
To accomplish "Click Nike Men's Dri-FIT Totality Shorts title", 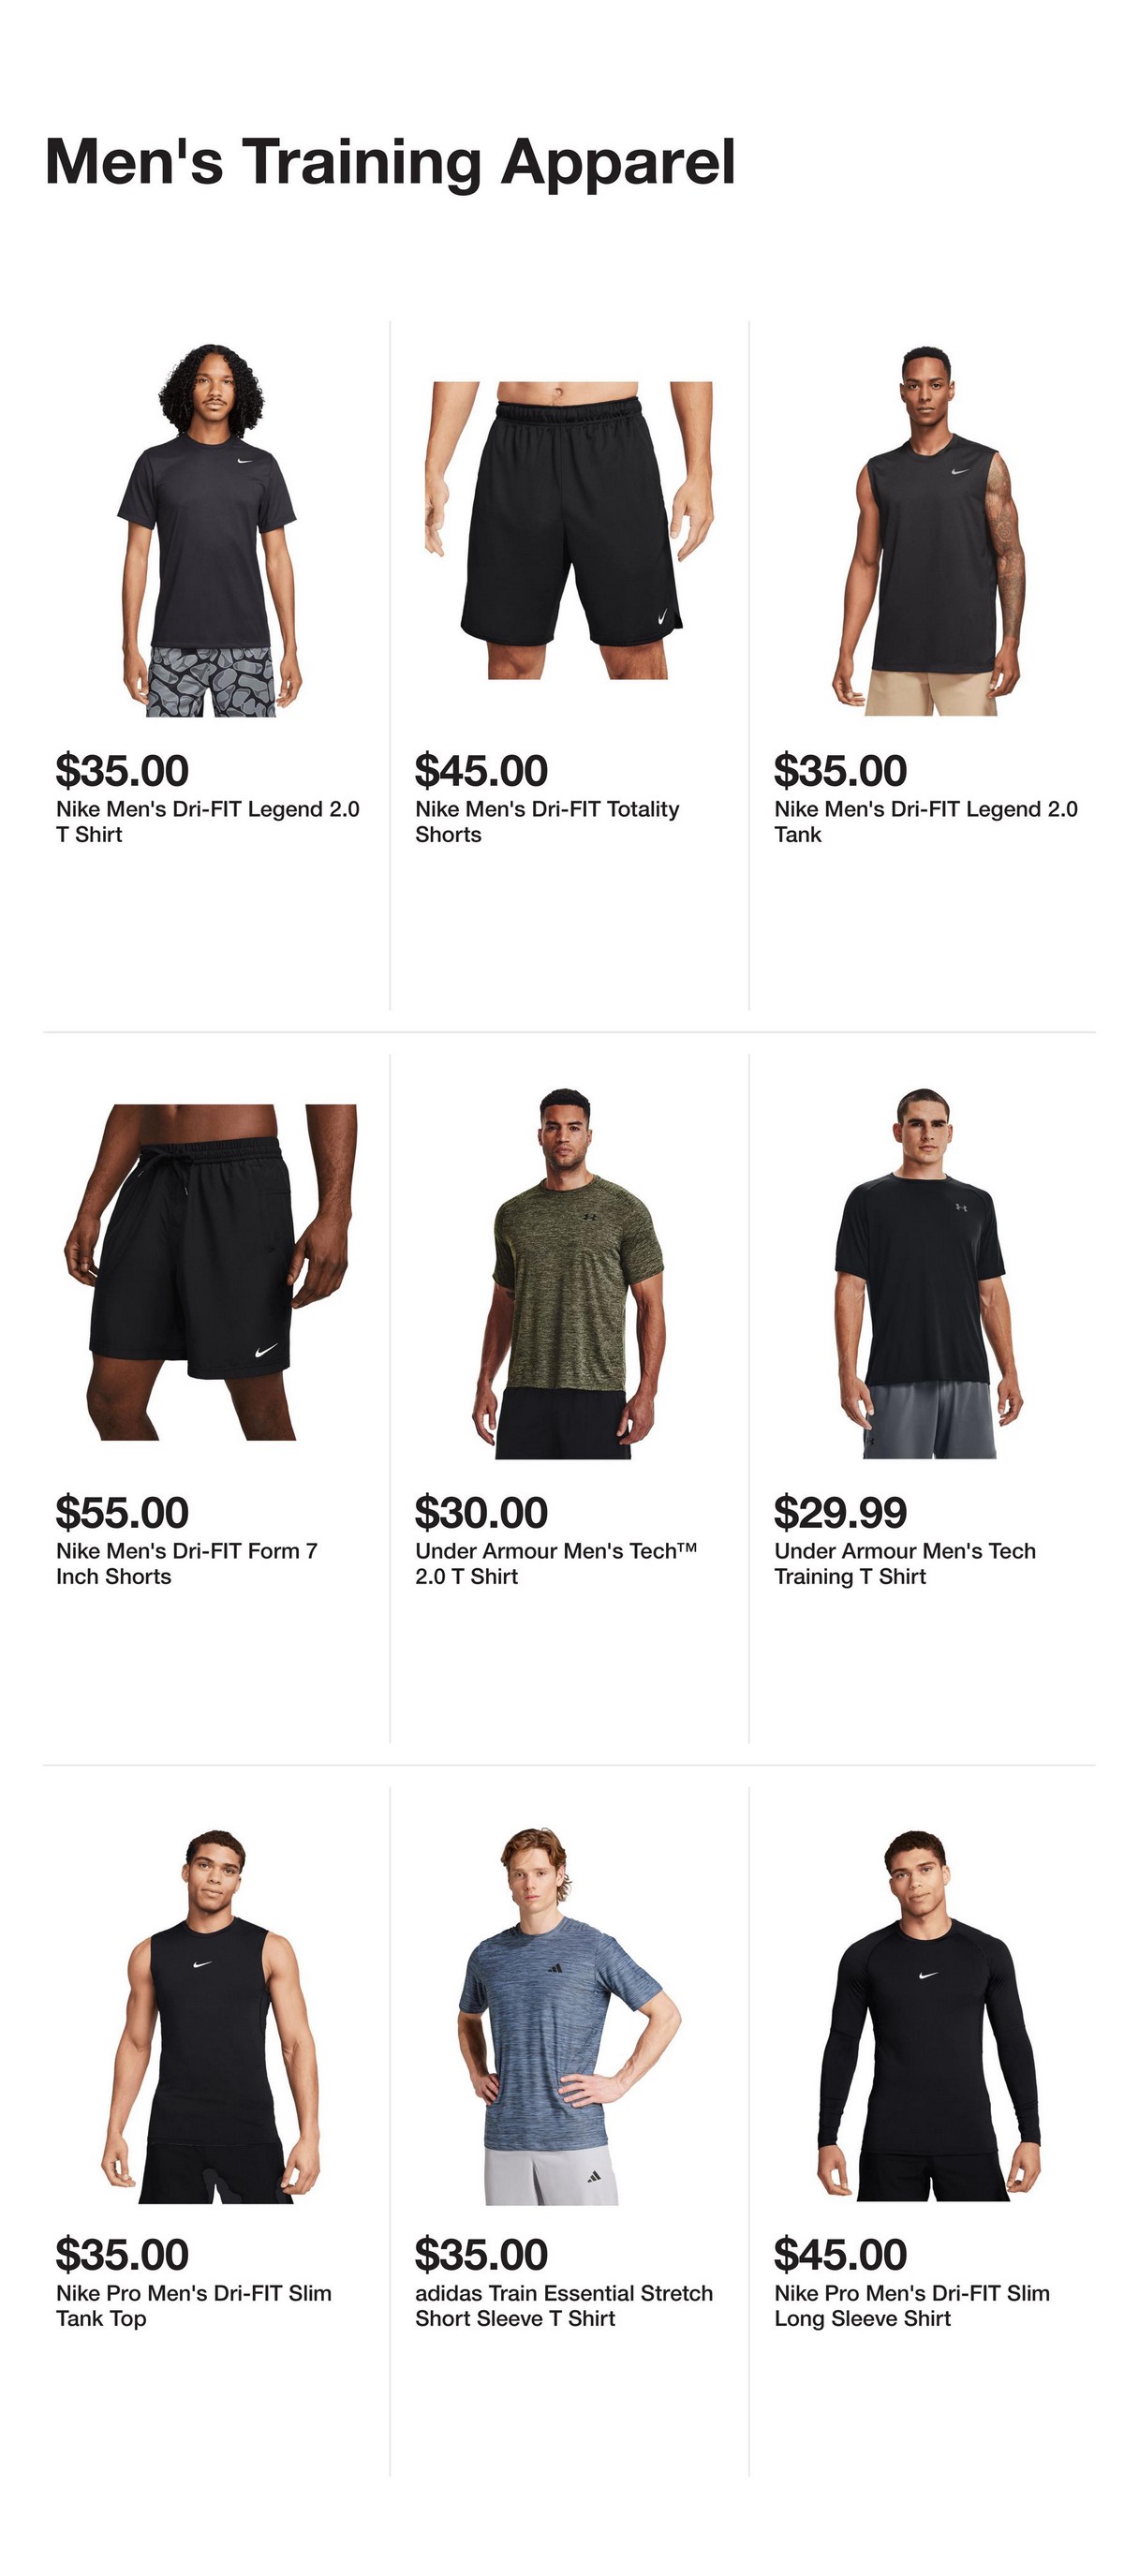I will point(547,821).
